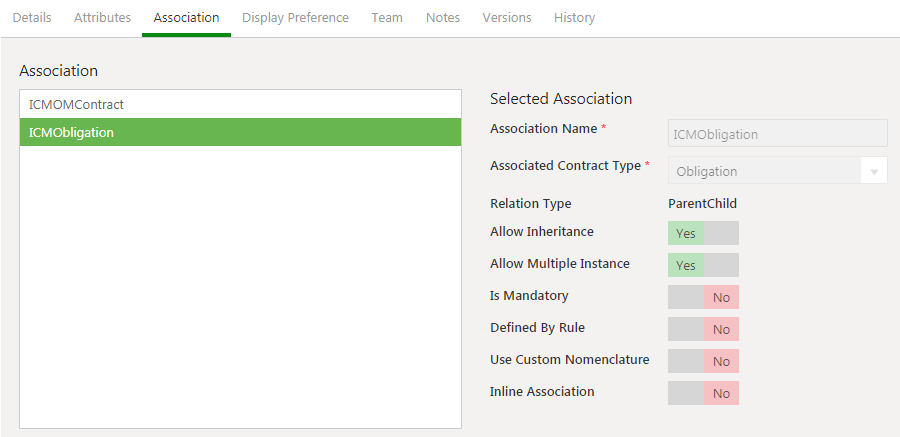This screenshot has height=437, width=900.
Task: Enable the Is Mandatory toggle
Action: [x=703, y=297]
